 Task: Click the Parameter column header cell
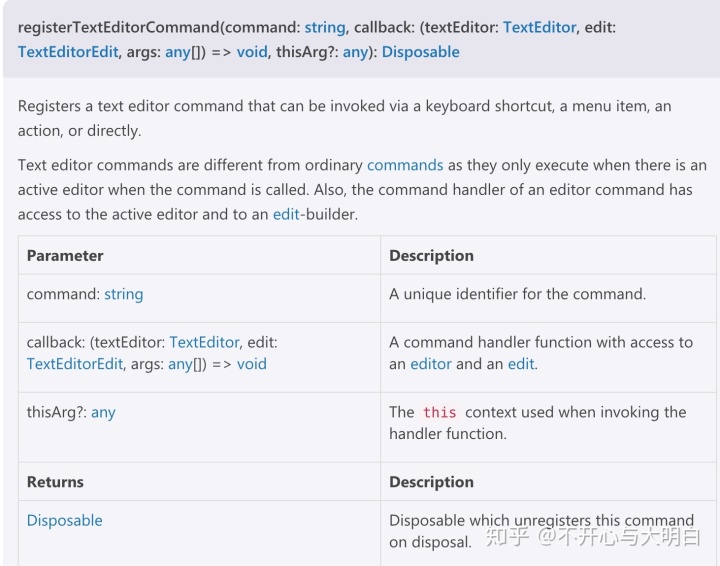point(199,255)
